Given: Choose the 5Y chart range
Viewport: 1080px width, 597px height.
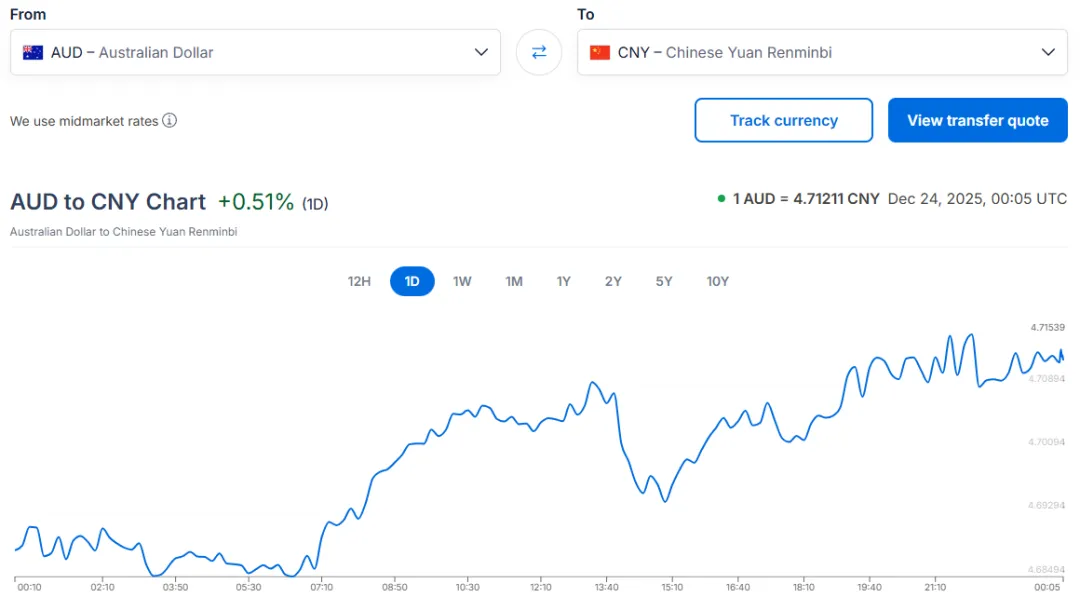Looking at the screenshot, I should (664, 281).
